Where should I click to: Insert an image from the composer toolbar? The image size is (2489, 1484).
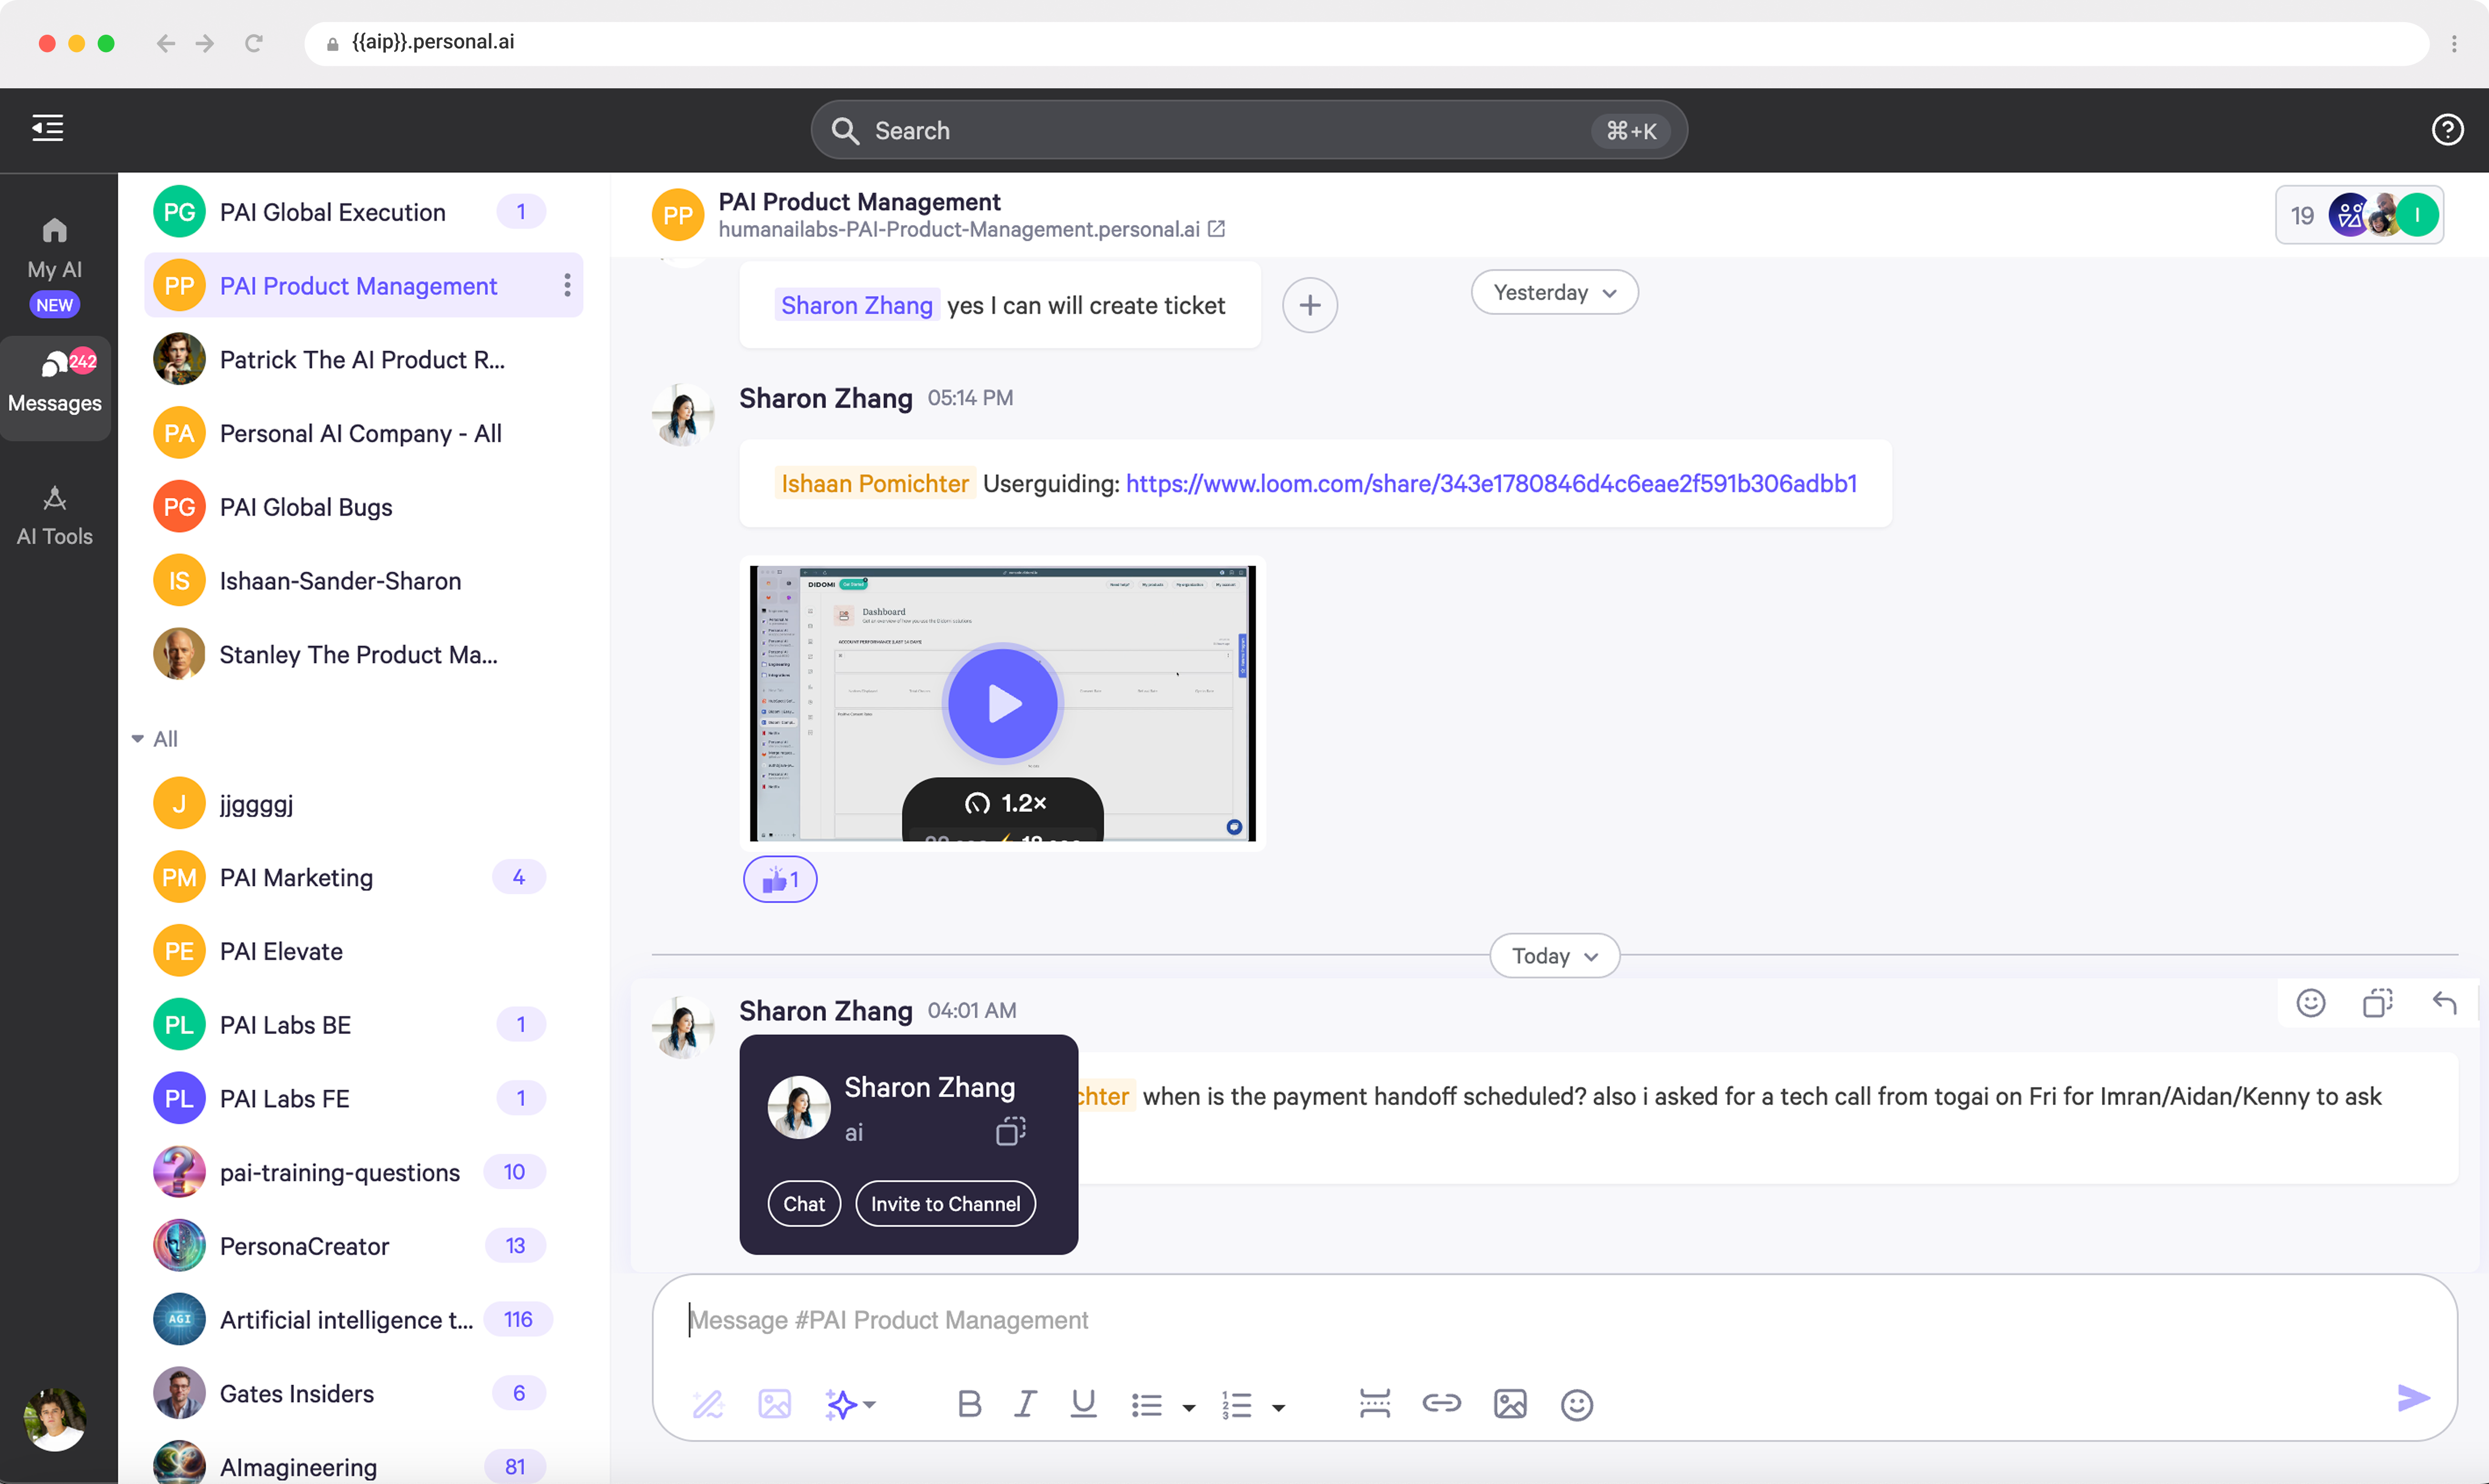click(x=1509, y=1404)
